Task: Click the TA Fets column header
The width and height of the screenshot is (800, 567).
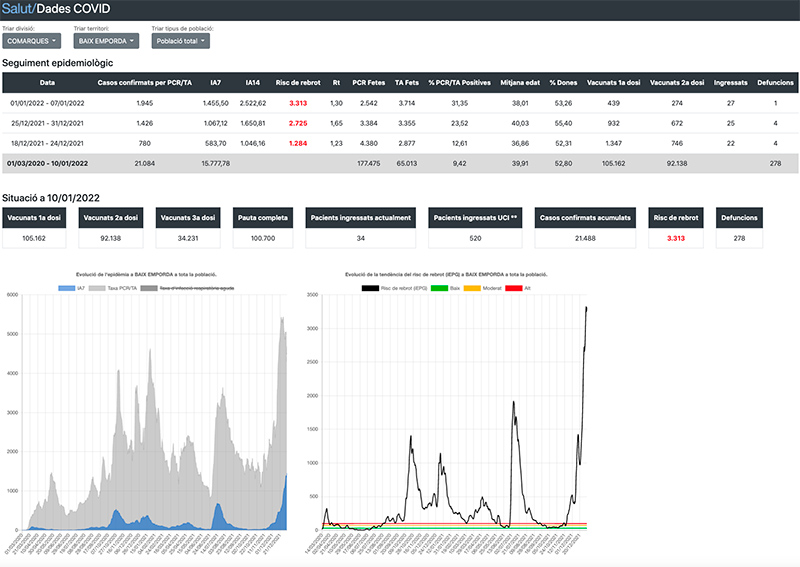Action: pyautogui.click(x=407, y=83)
